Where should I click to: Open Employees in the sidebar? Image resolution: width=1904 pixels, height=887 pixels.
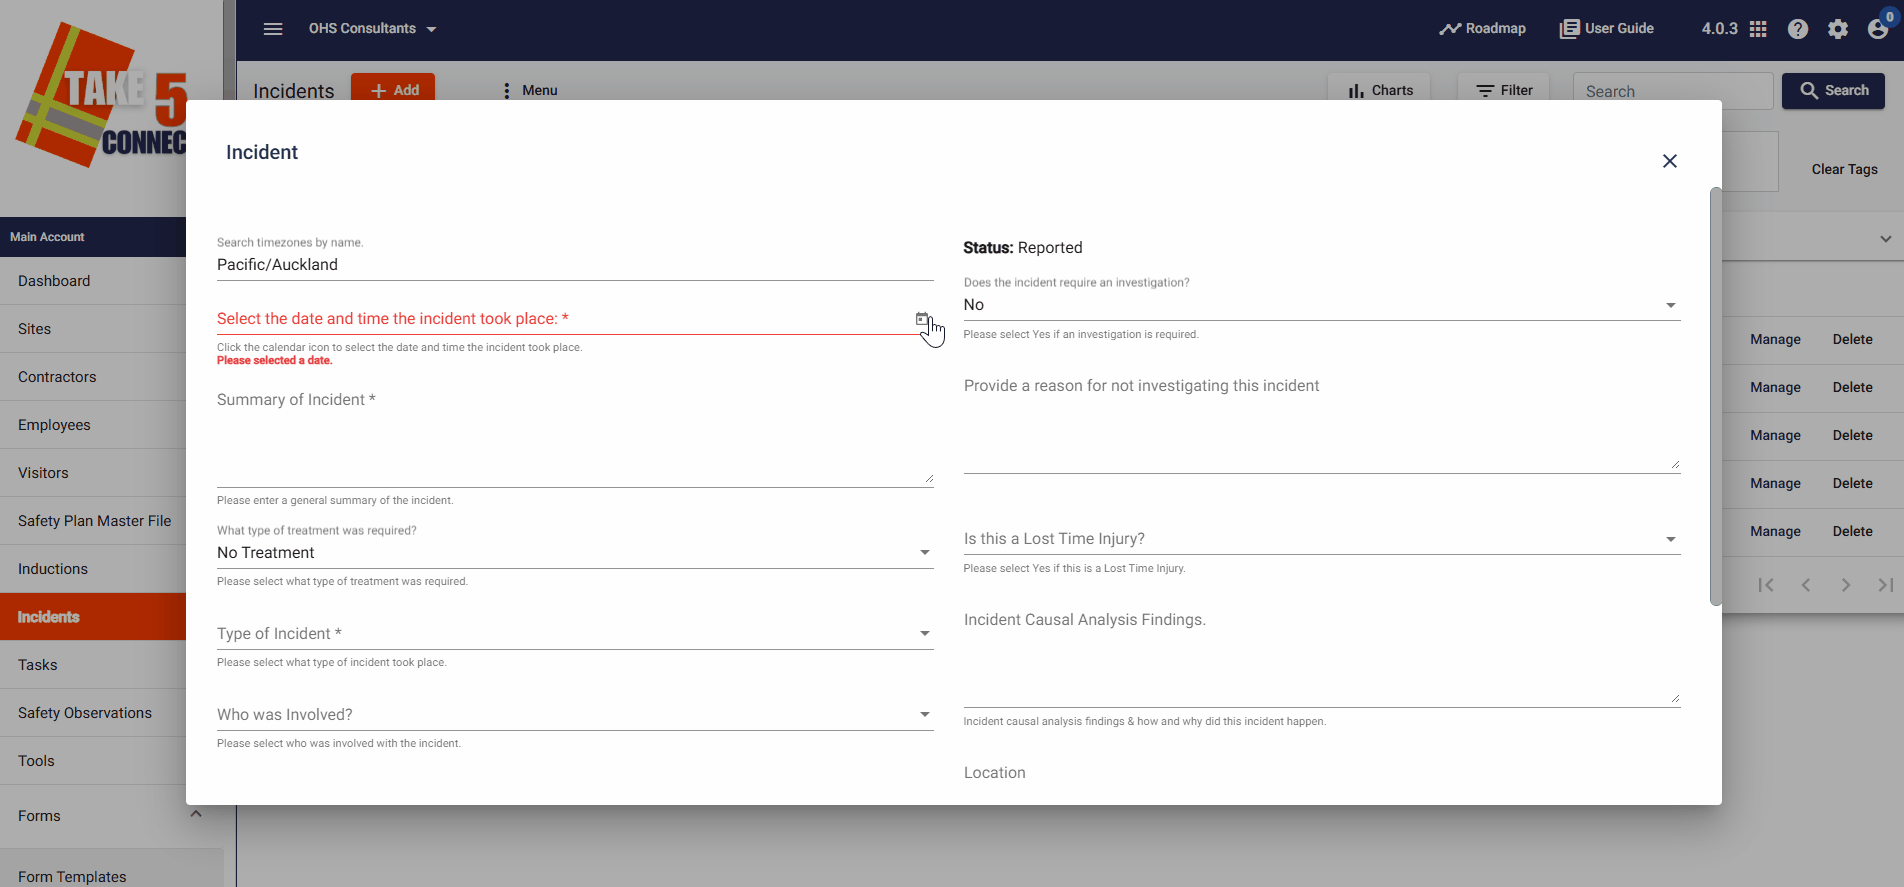coord(93,425)
